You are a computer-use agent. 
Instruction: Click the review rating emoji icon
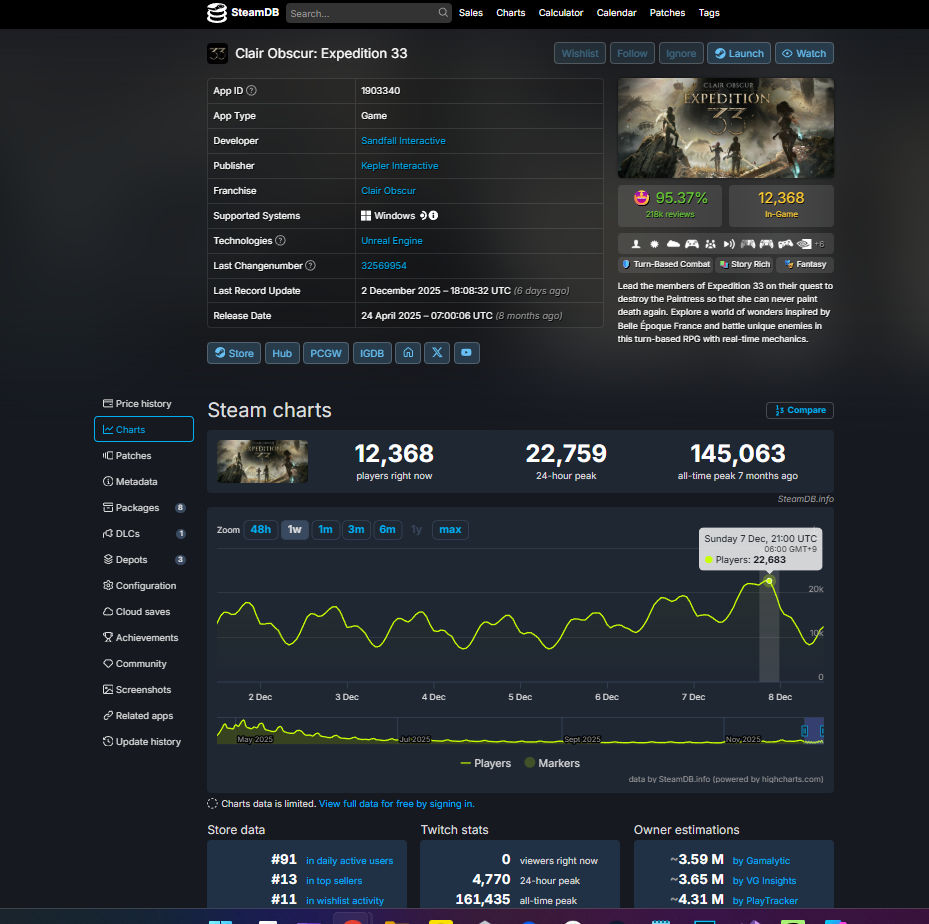pyautogui.click(x=641, y=197)
